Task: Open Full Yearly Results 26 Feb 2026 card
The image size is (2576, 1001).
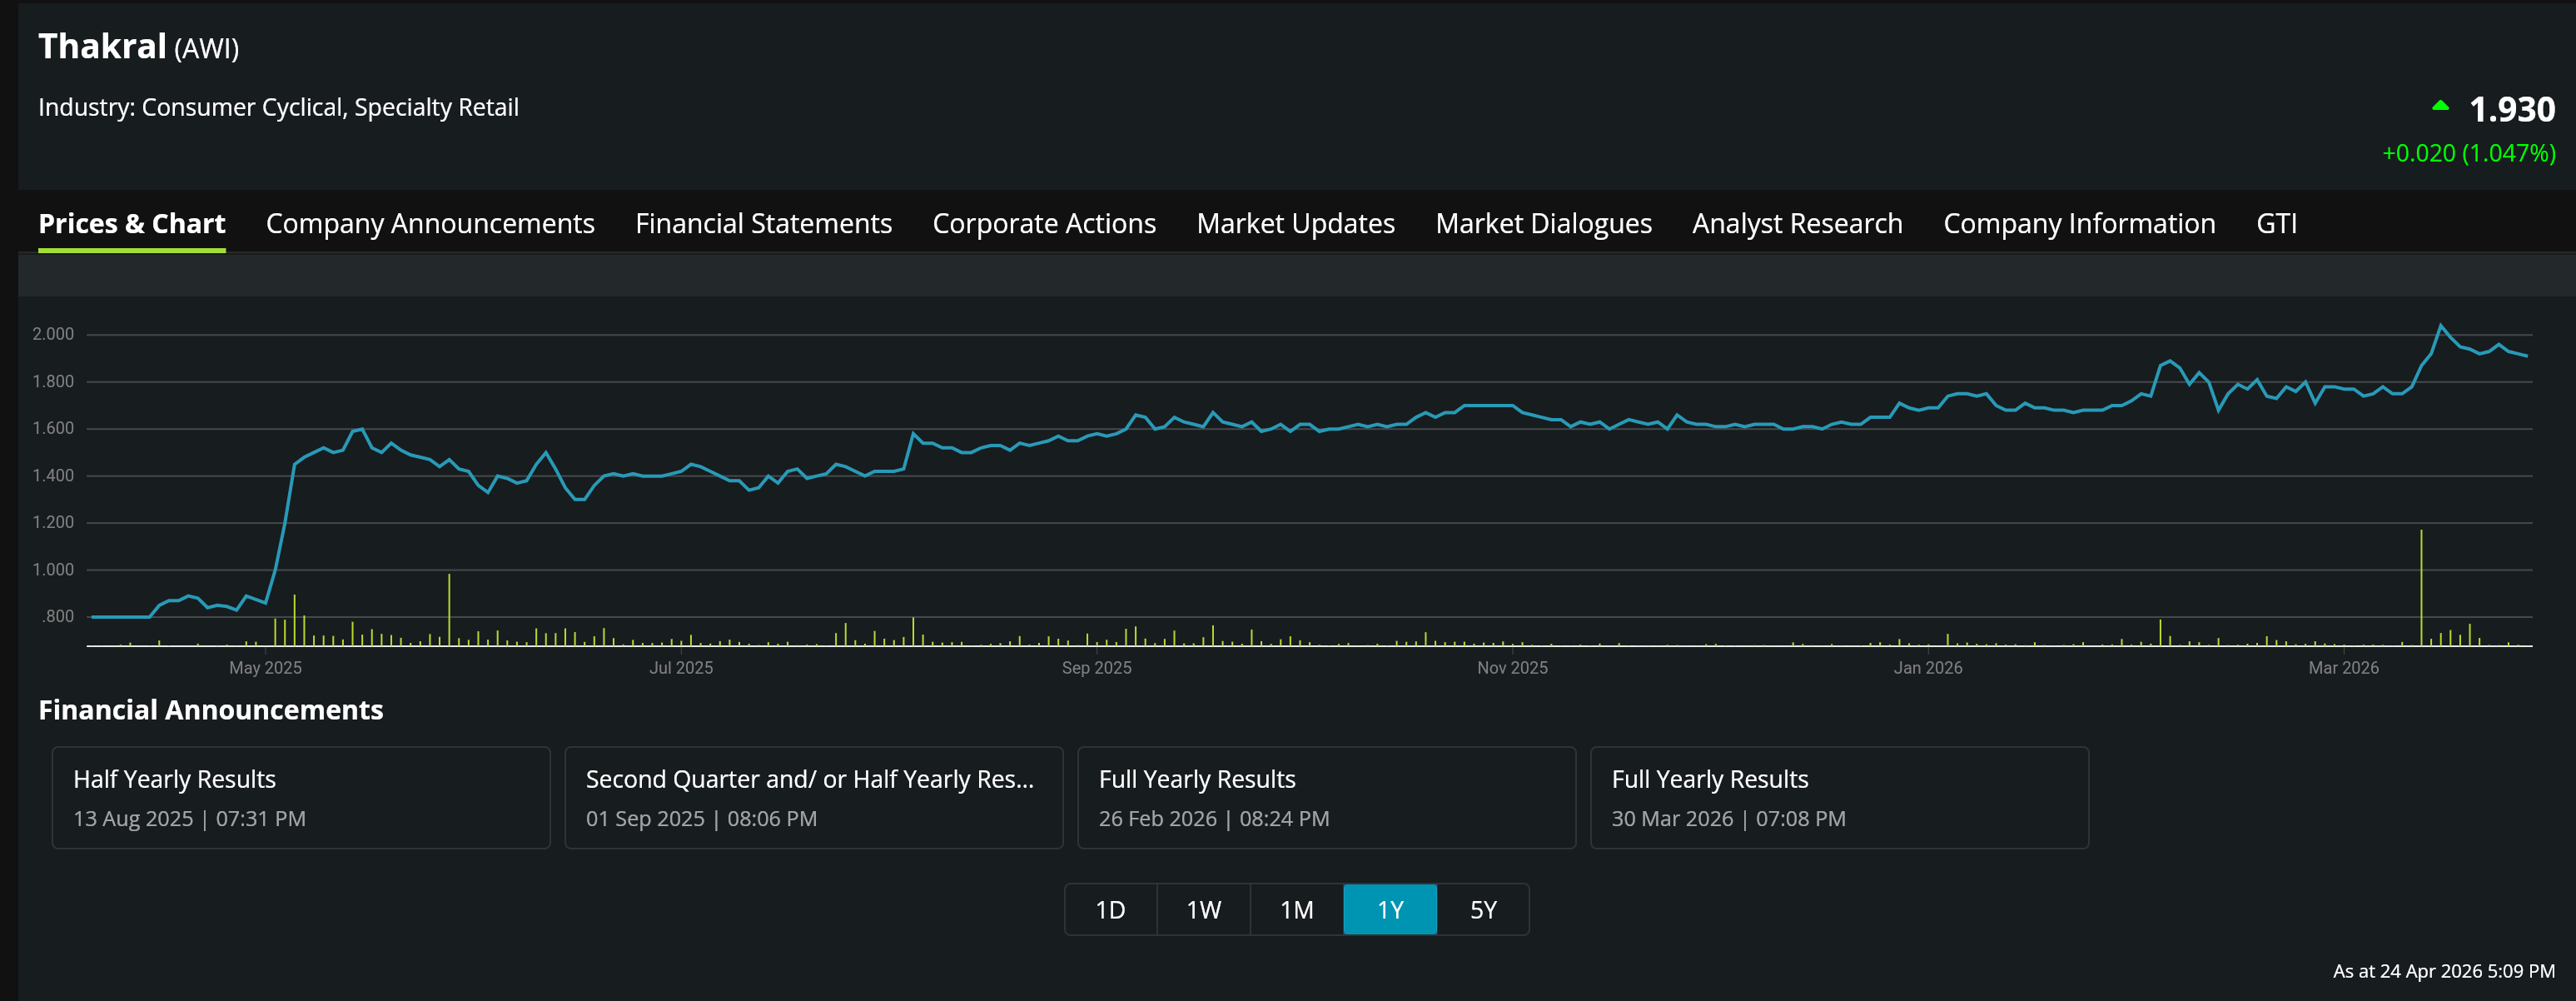Action: [1327, 797]
